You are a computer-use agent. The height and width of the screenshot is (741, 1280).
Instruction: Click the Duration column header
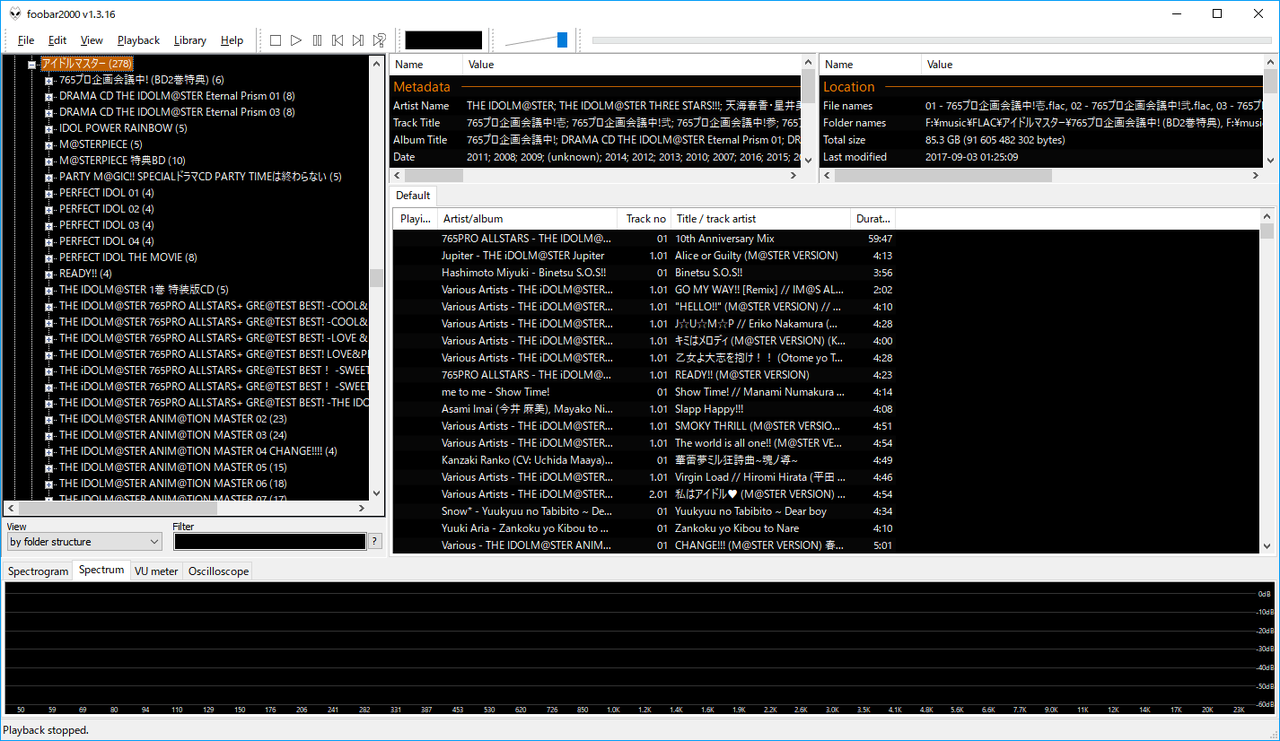point(873,219)
